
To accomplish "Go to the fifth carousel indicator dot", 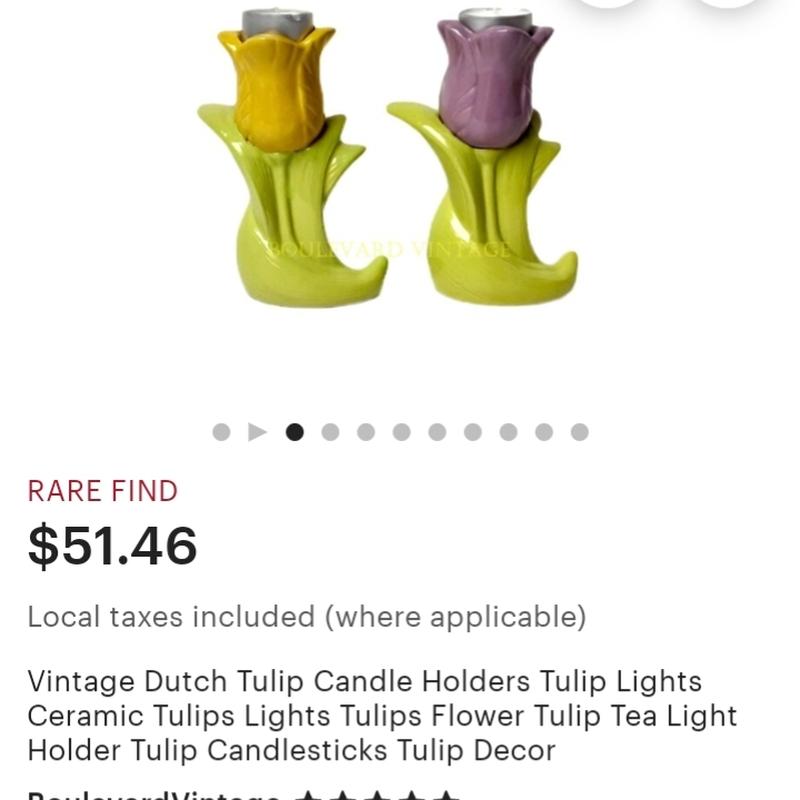I will pos(366,432).
